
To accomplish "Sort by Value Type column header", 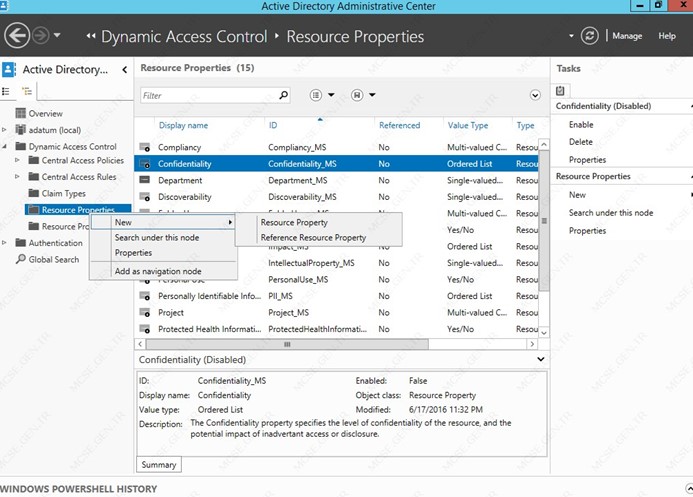I will point(468,125).
